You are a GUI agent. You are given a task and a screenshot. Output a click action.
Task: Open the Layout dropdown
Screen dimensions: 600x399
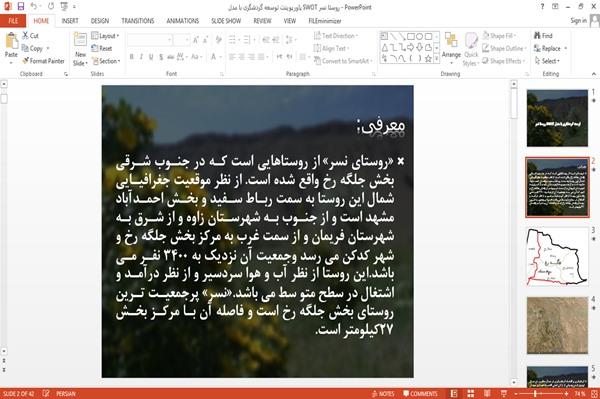[x=105, y=36]
